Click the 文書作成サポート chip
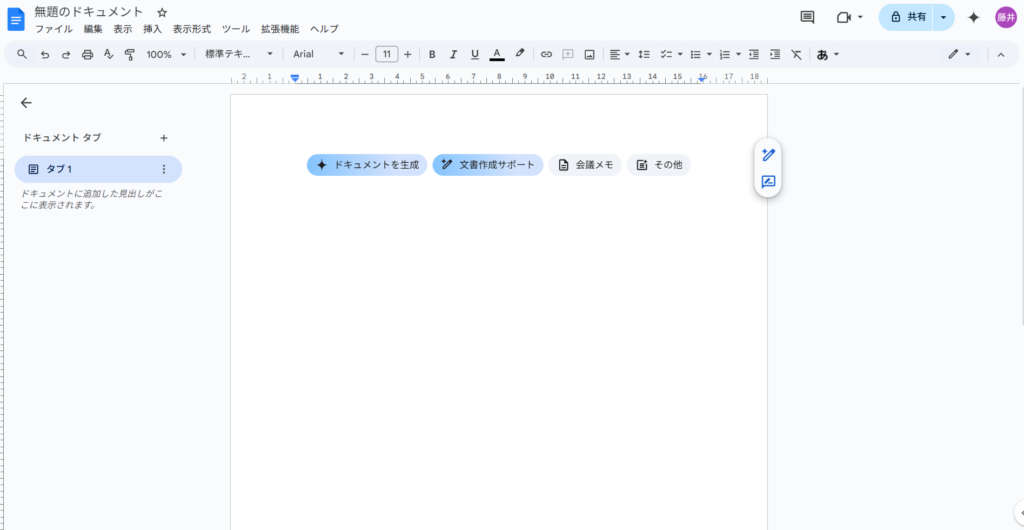The image size is (1024, 530). tap(488, 165)
